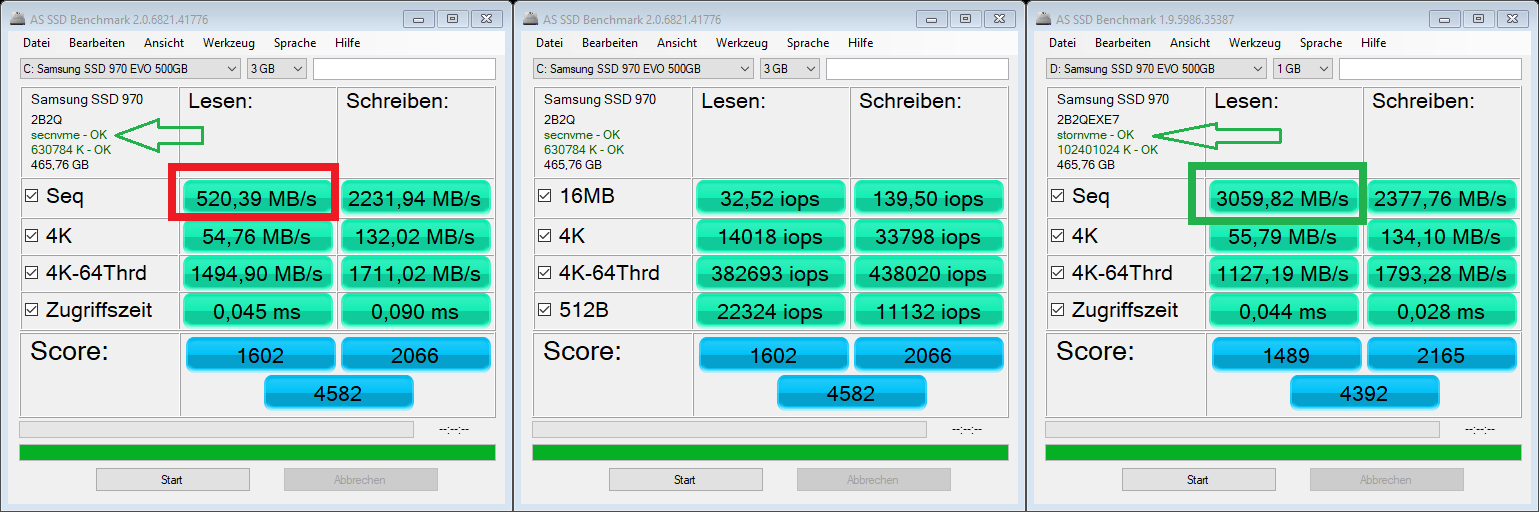Image resolution: width=1539 pixels, height=512 pixels.
Task: Click the total score 4392
Action: click(x=1364, y=393)
